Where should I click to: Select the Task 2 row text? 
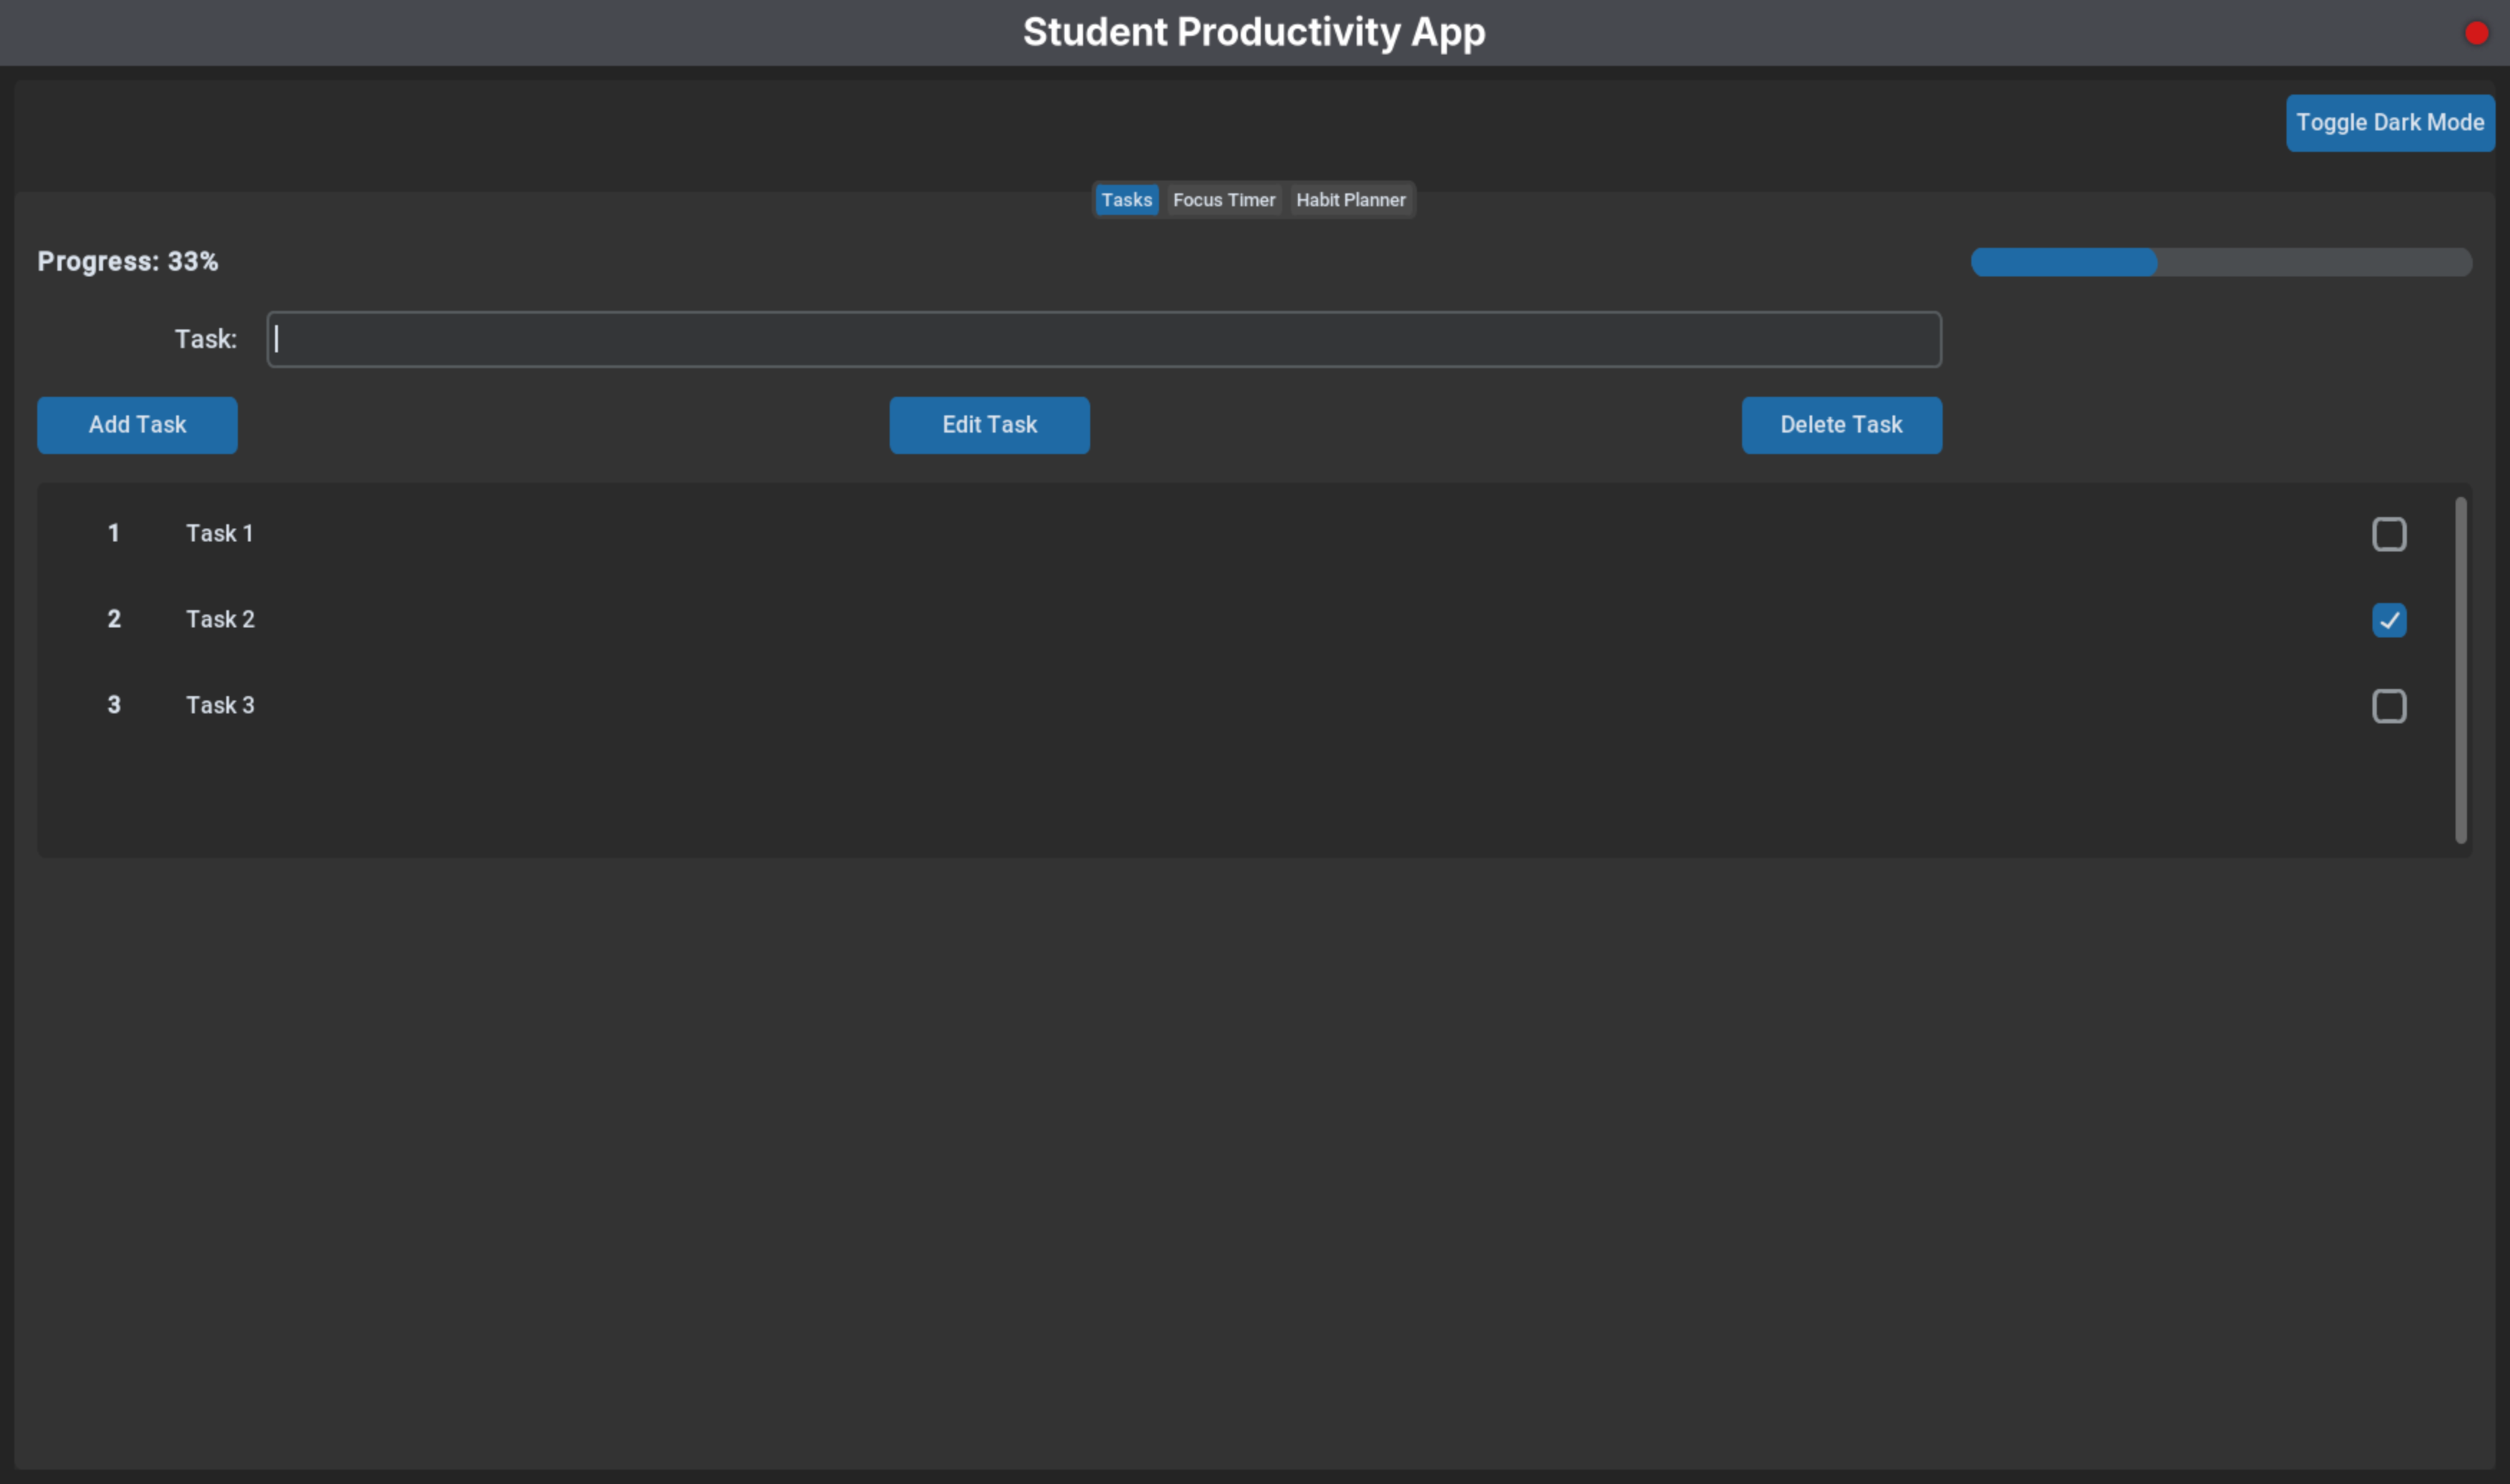pos(220,620)
